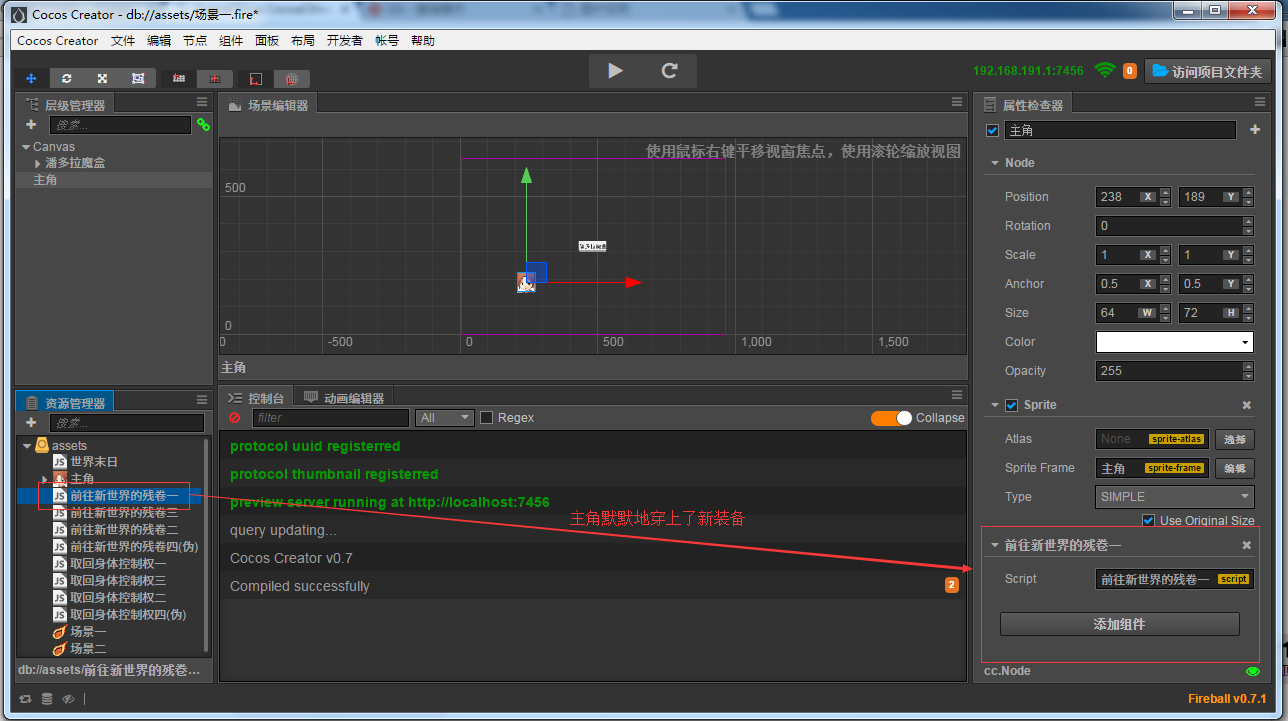Image resolution: width=1288 pixels, height=721 pixels.
Task: Select the Rotate transform tool
Action: 67,78
